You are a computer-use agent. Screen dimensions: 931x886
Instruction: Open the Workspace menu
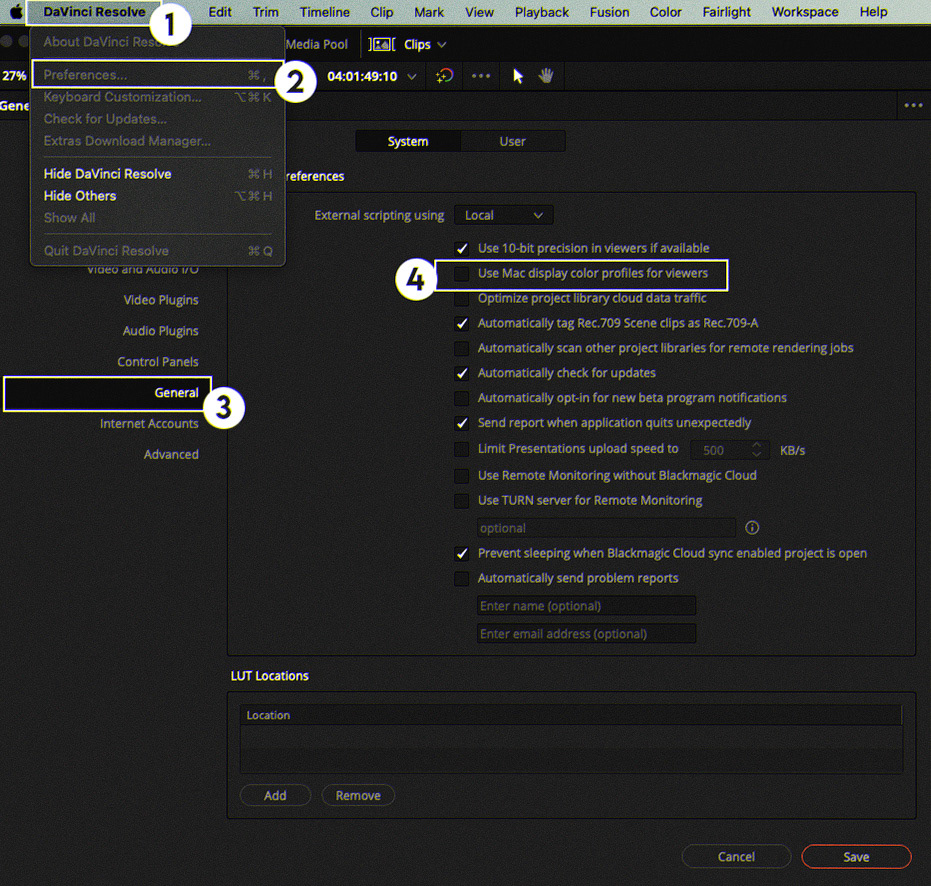tap(805, 12)
